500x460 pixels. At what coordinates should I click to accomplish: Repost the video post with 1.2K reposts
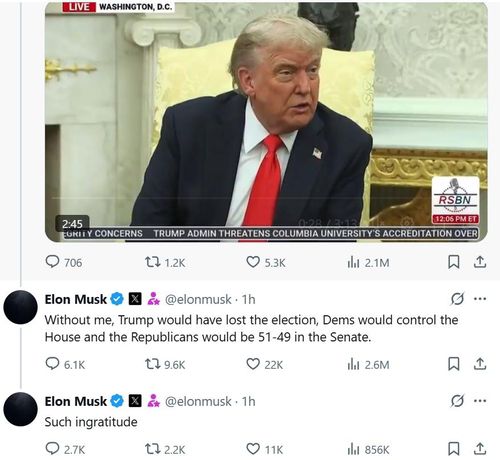[165, 262]
